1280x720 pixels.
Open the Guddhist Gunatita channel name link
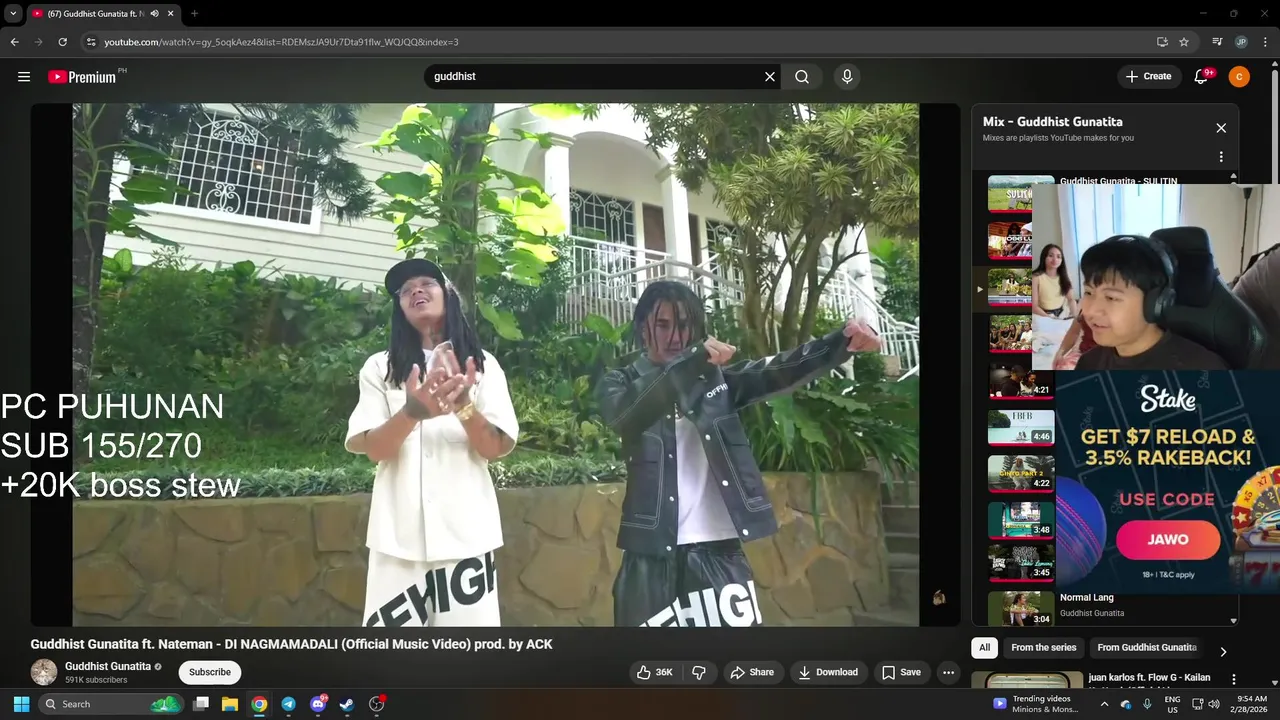click(x=108, y=666)
